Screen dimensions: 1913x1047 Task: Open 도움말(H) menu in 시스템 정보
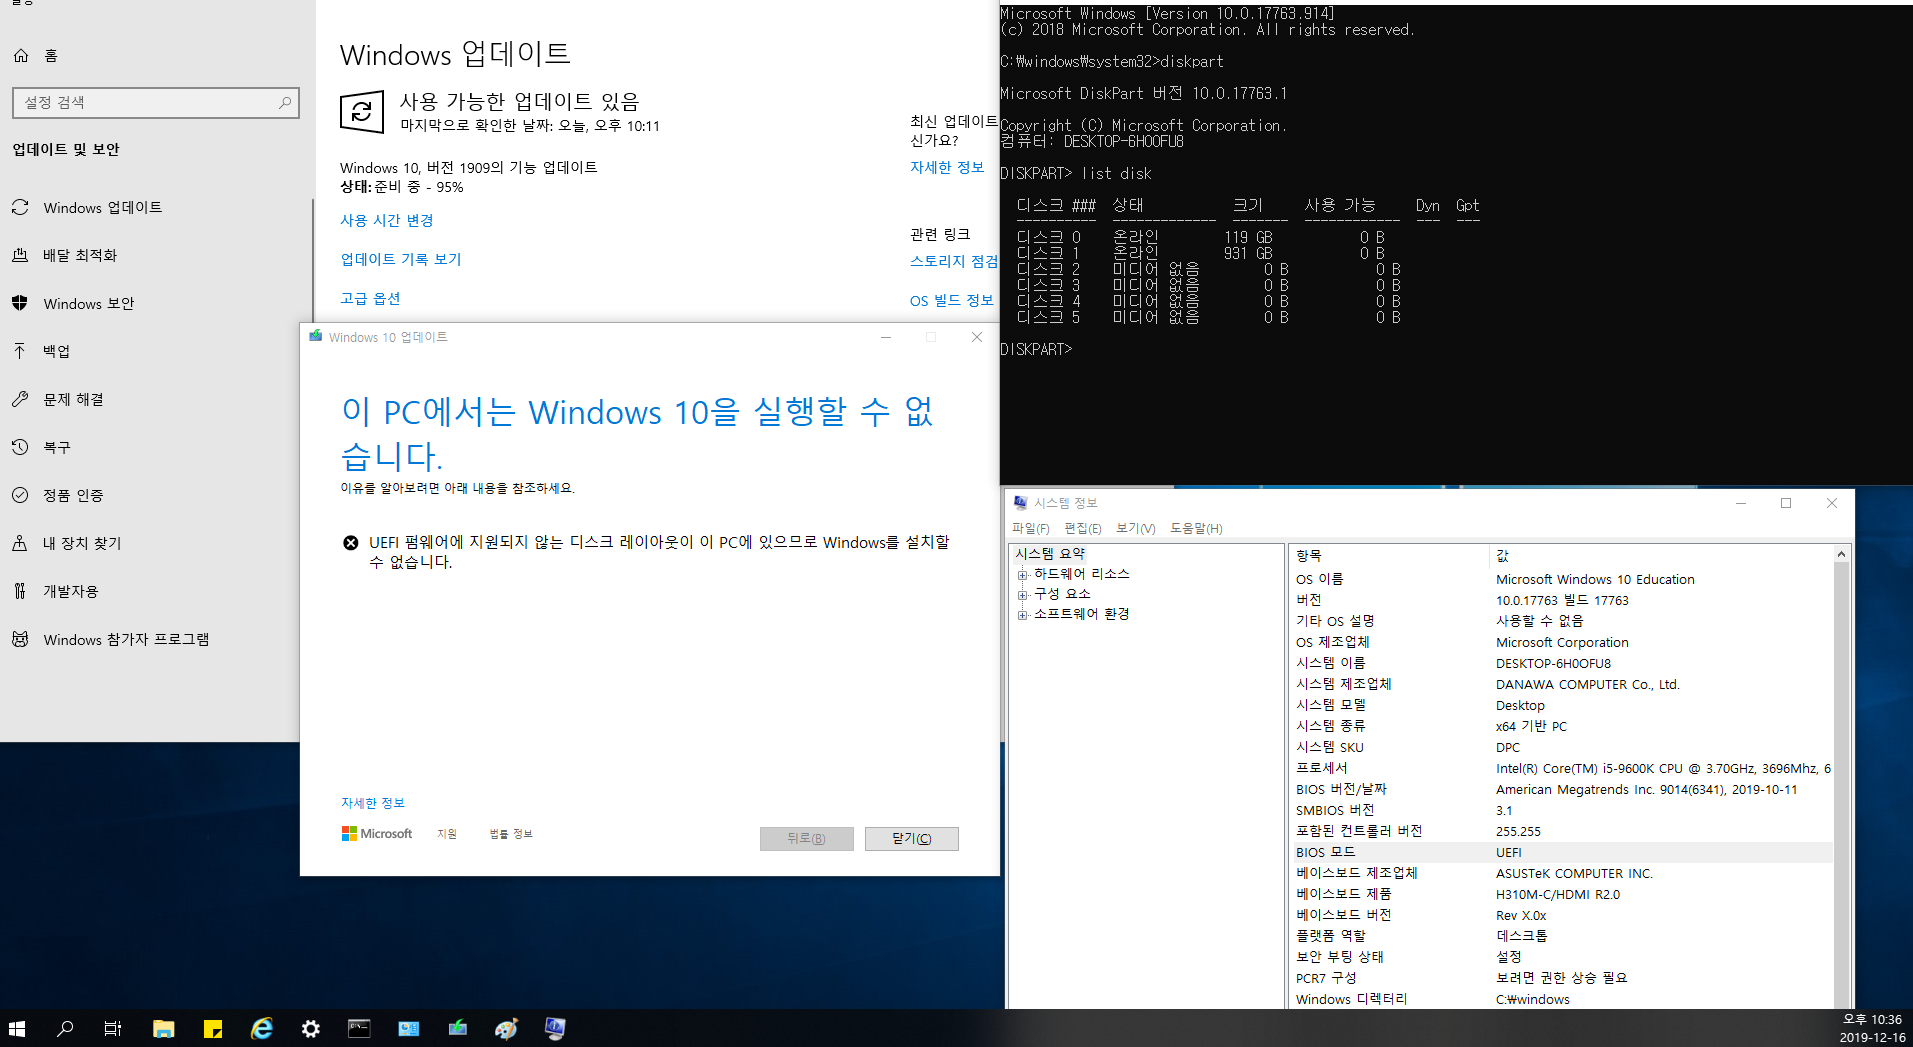pos(1196,529)
